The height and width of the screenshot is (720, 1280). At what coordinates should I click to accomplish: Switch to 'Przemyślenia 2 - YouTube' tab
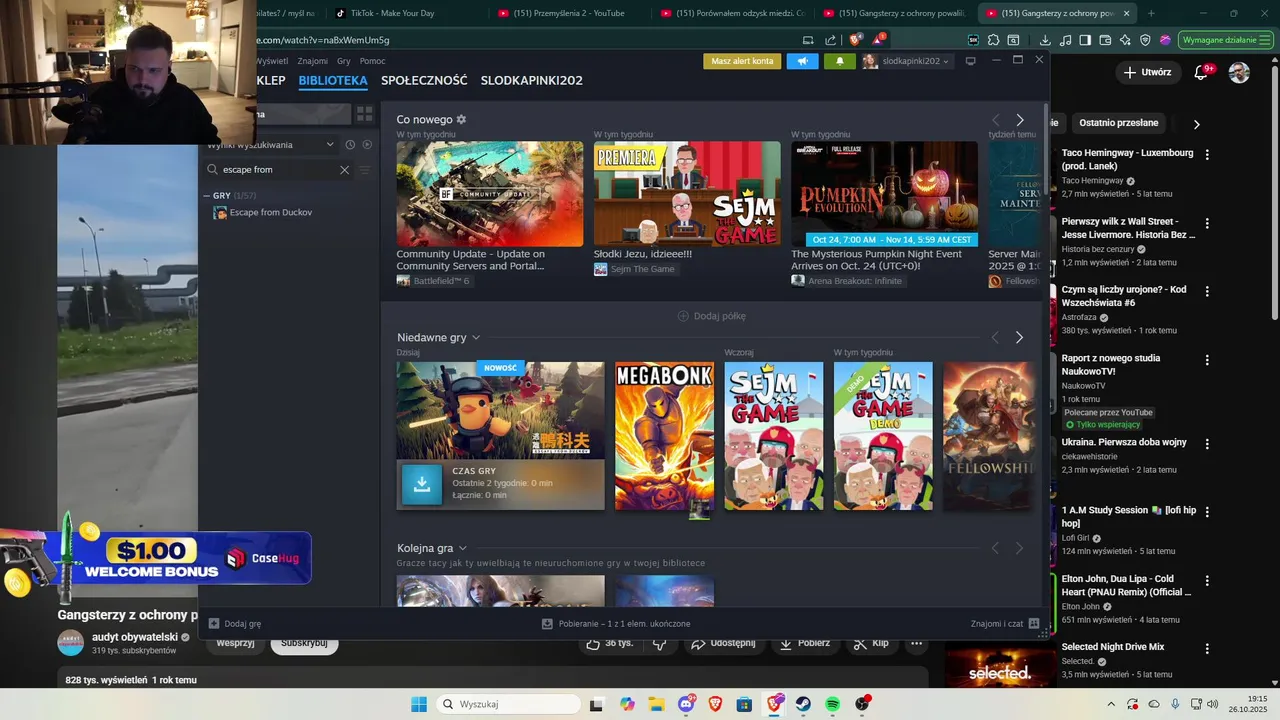click(568, 13)
